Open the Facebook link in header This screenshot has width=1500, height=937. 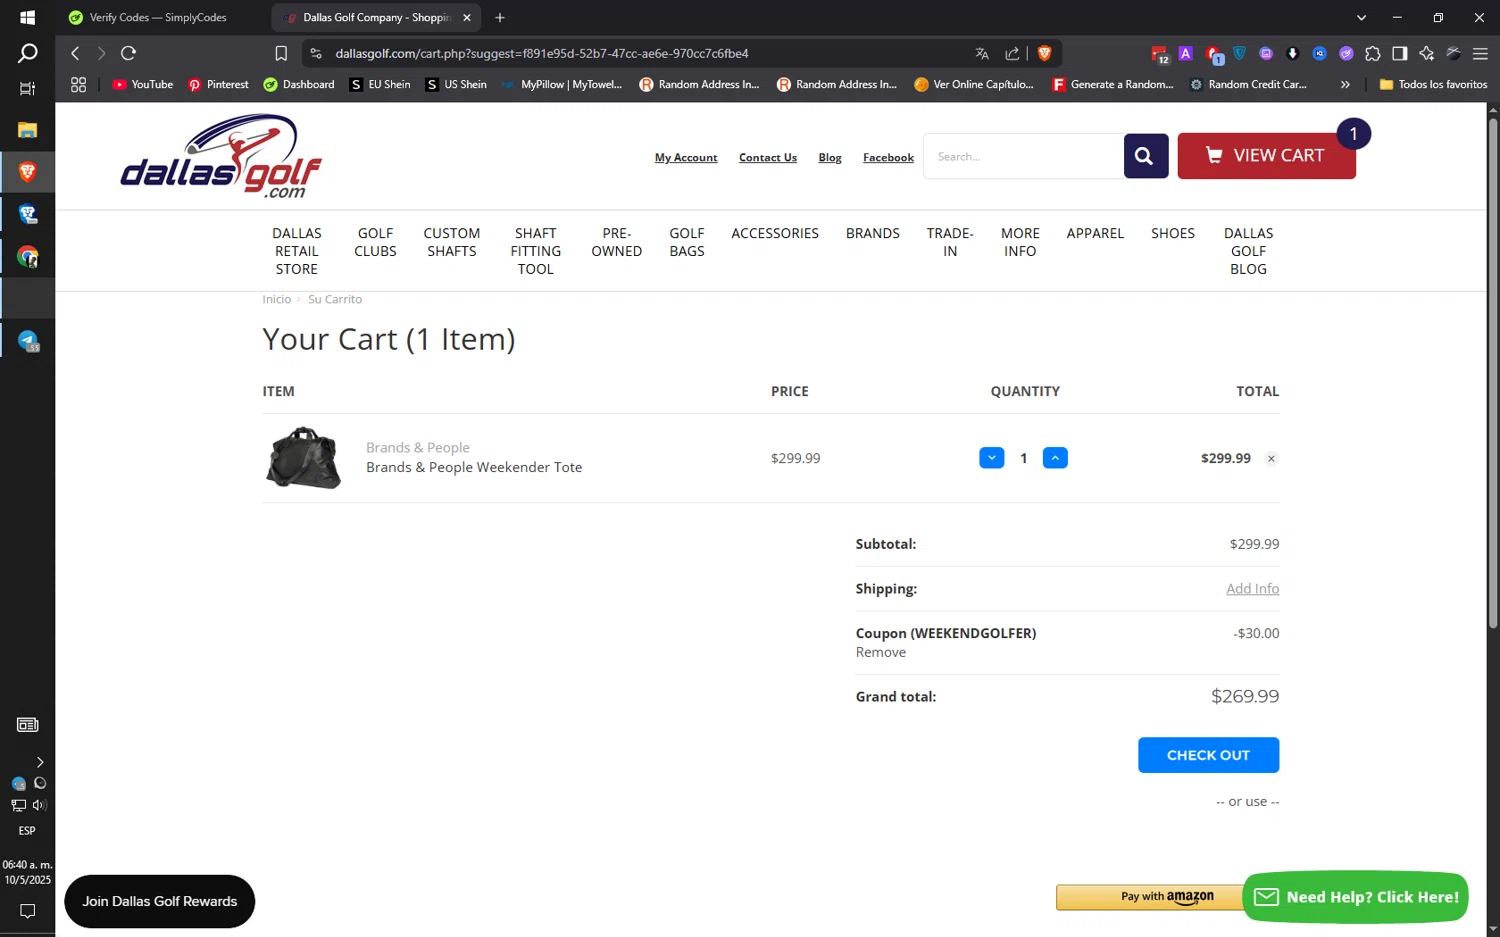pyautogui.click(x=888, y=158)
